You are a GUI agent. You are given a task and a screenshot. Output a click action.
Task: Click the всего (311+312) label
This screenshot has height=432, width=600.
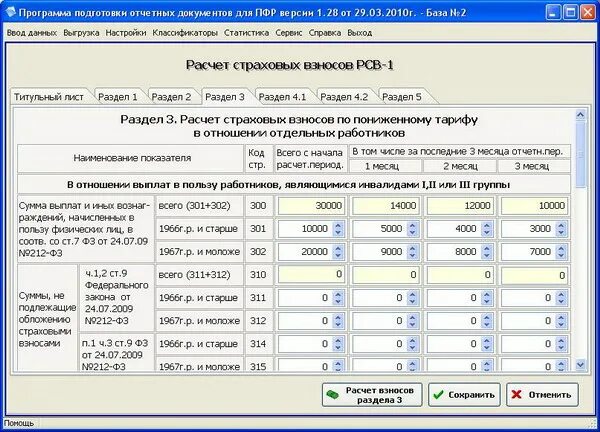(x=194, y=275)
